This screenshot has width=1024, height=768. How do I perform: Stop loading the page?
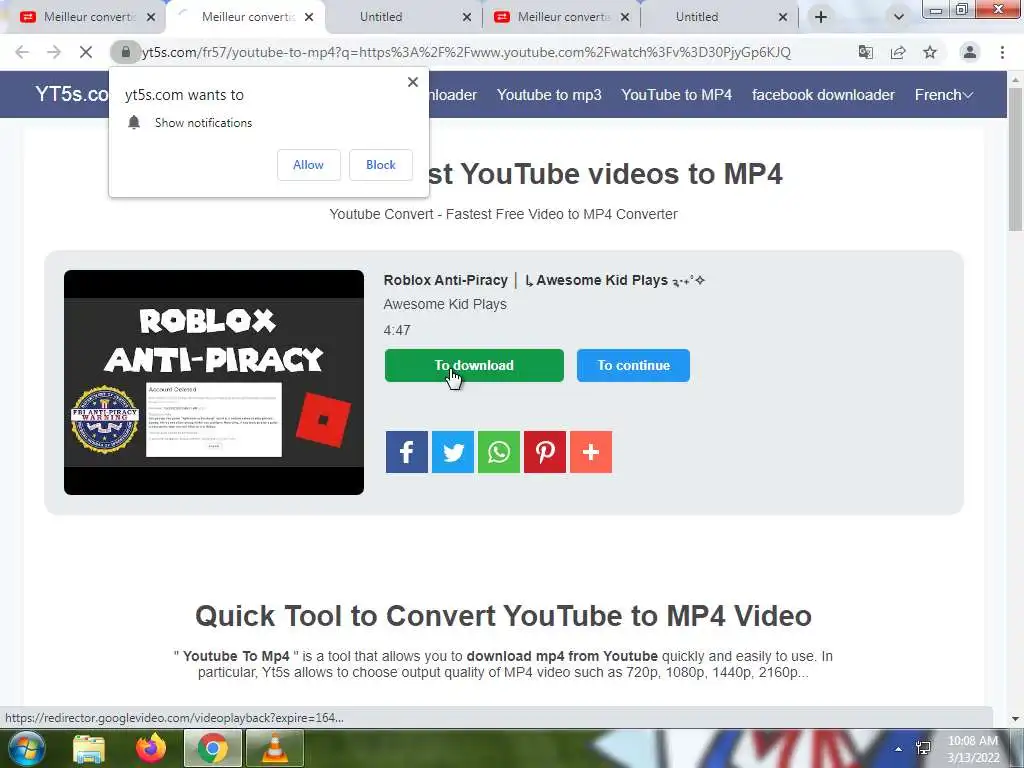coord(86,52)
